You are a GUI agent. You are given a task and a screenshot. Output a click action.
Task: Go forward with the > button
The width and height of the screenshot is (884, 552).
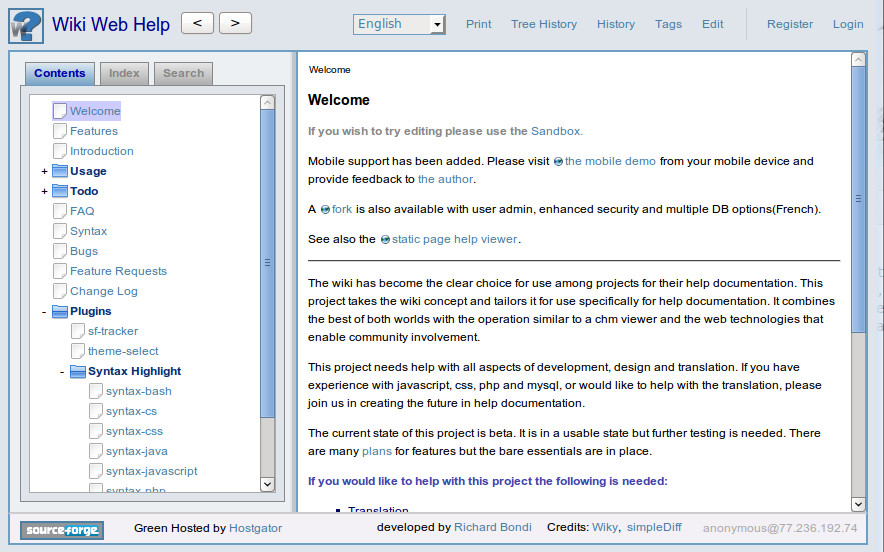coord(235,23)
